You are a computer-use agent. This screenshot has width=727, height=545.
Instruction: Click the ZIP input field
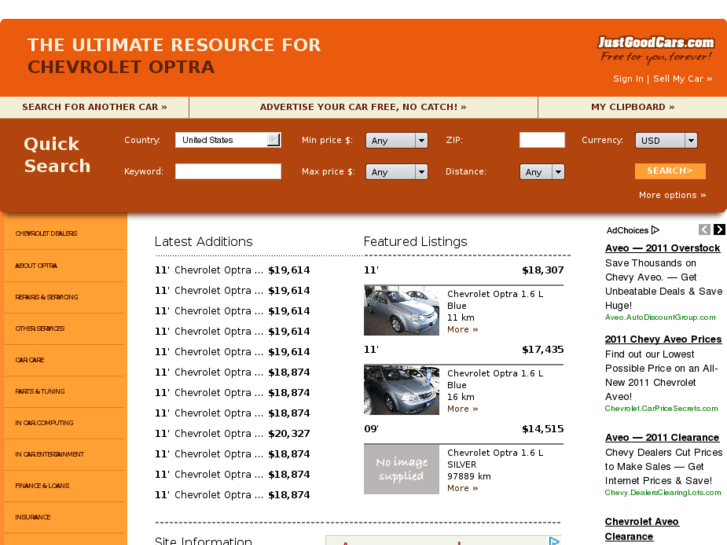(x=542, y=140)
